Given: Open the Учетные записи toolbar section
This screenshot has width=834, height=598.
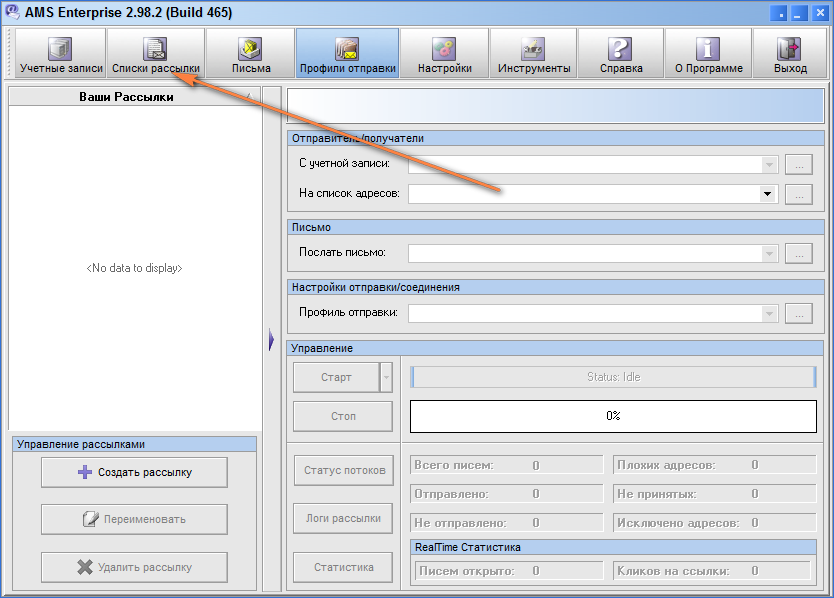Looking at the screenshot, I should click(61, 54).
